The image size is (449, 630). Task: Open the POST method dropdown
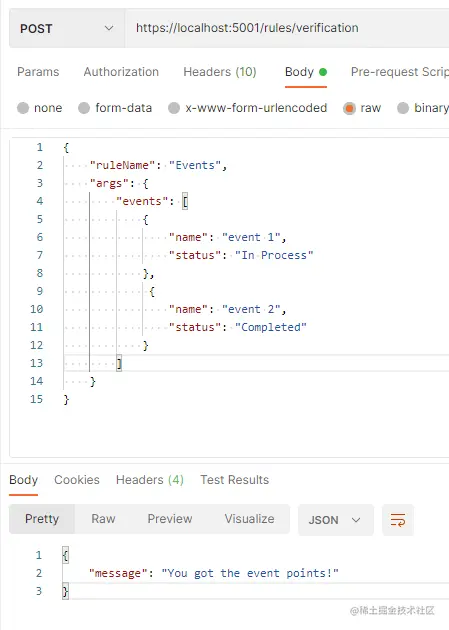point(67,29)
